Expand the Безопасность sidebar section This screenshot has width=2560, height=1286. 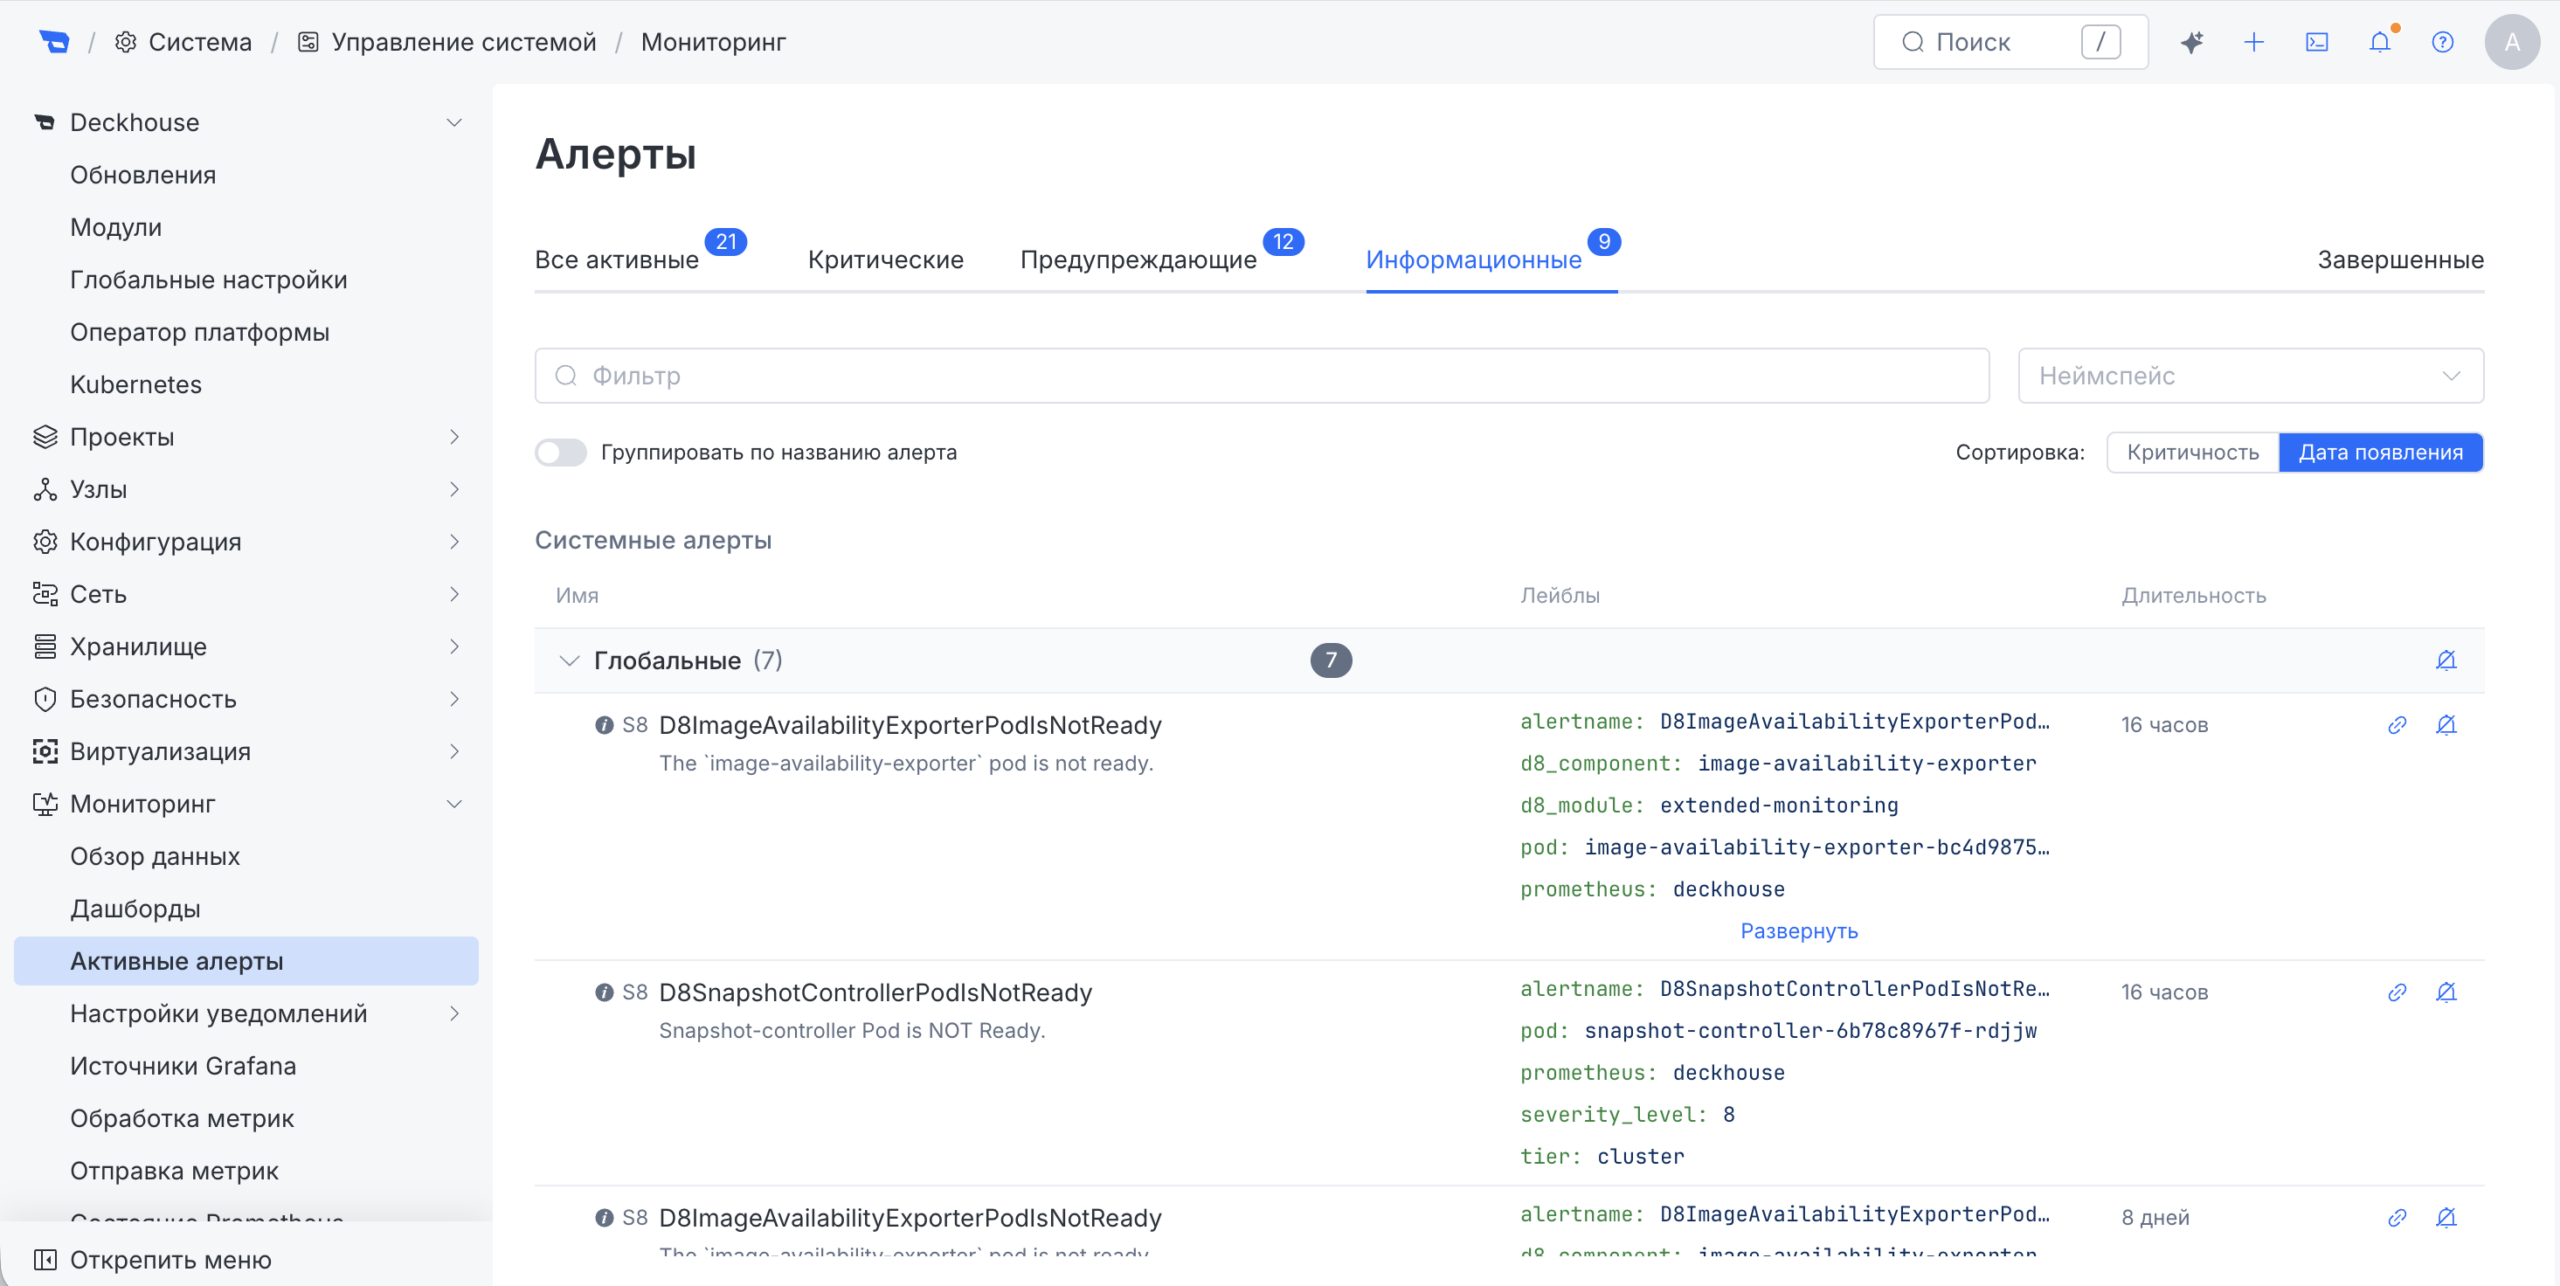[454, 699]
